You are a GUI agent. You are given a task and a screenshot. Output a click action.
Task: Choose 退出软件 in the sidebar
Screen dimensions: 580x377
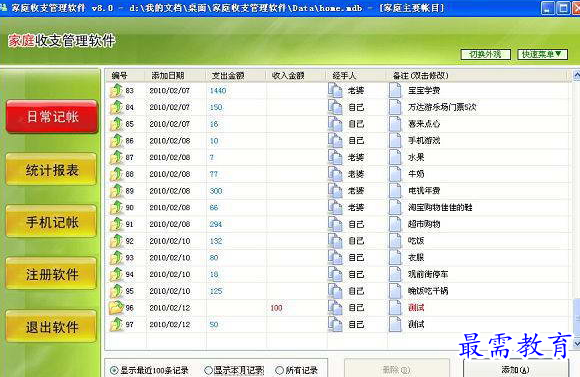(52, 326)
